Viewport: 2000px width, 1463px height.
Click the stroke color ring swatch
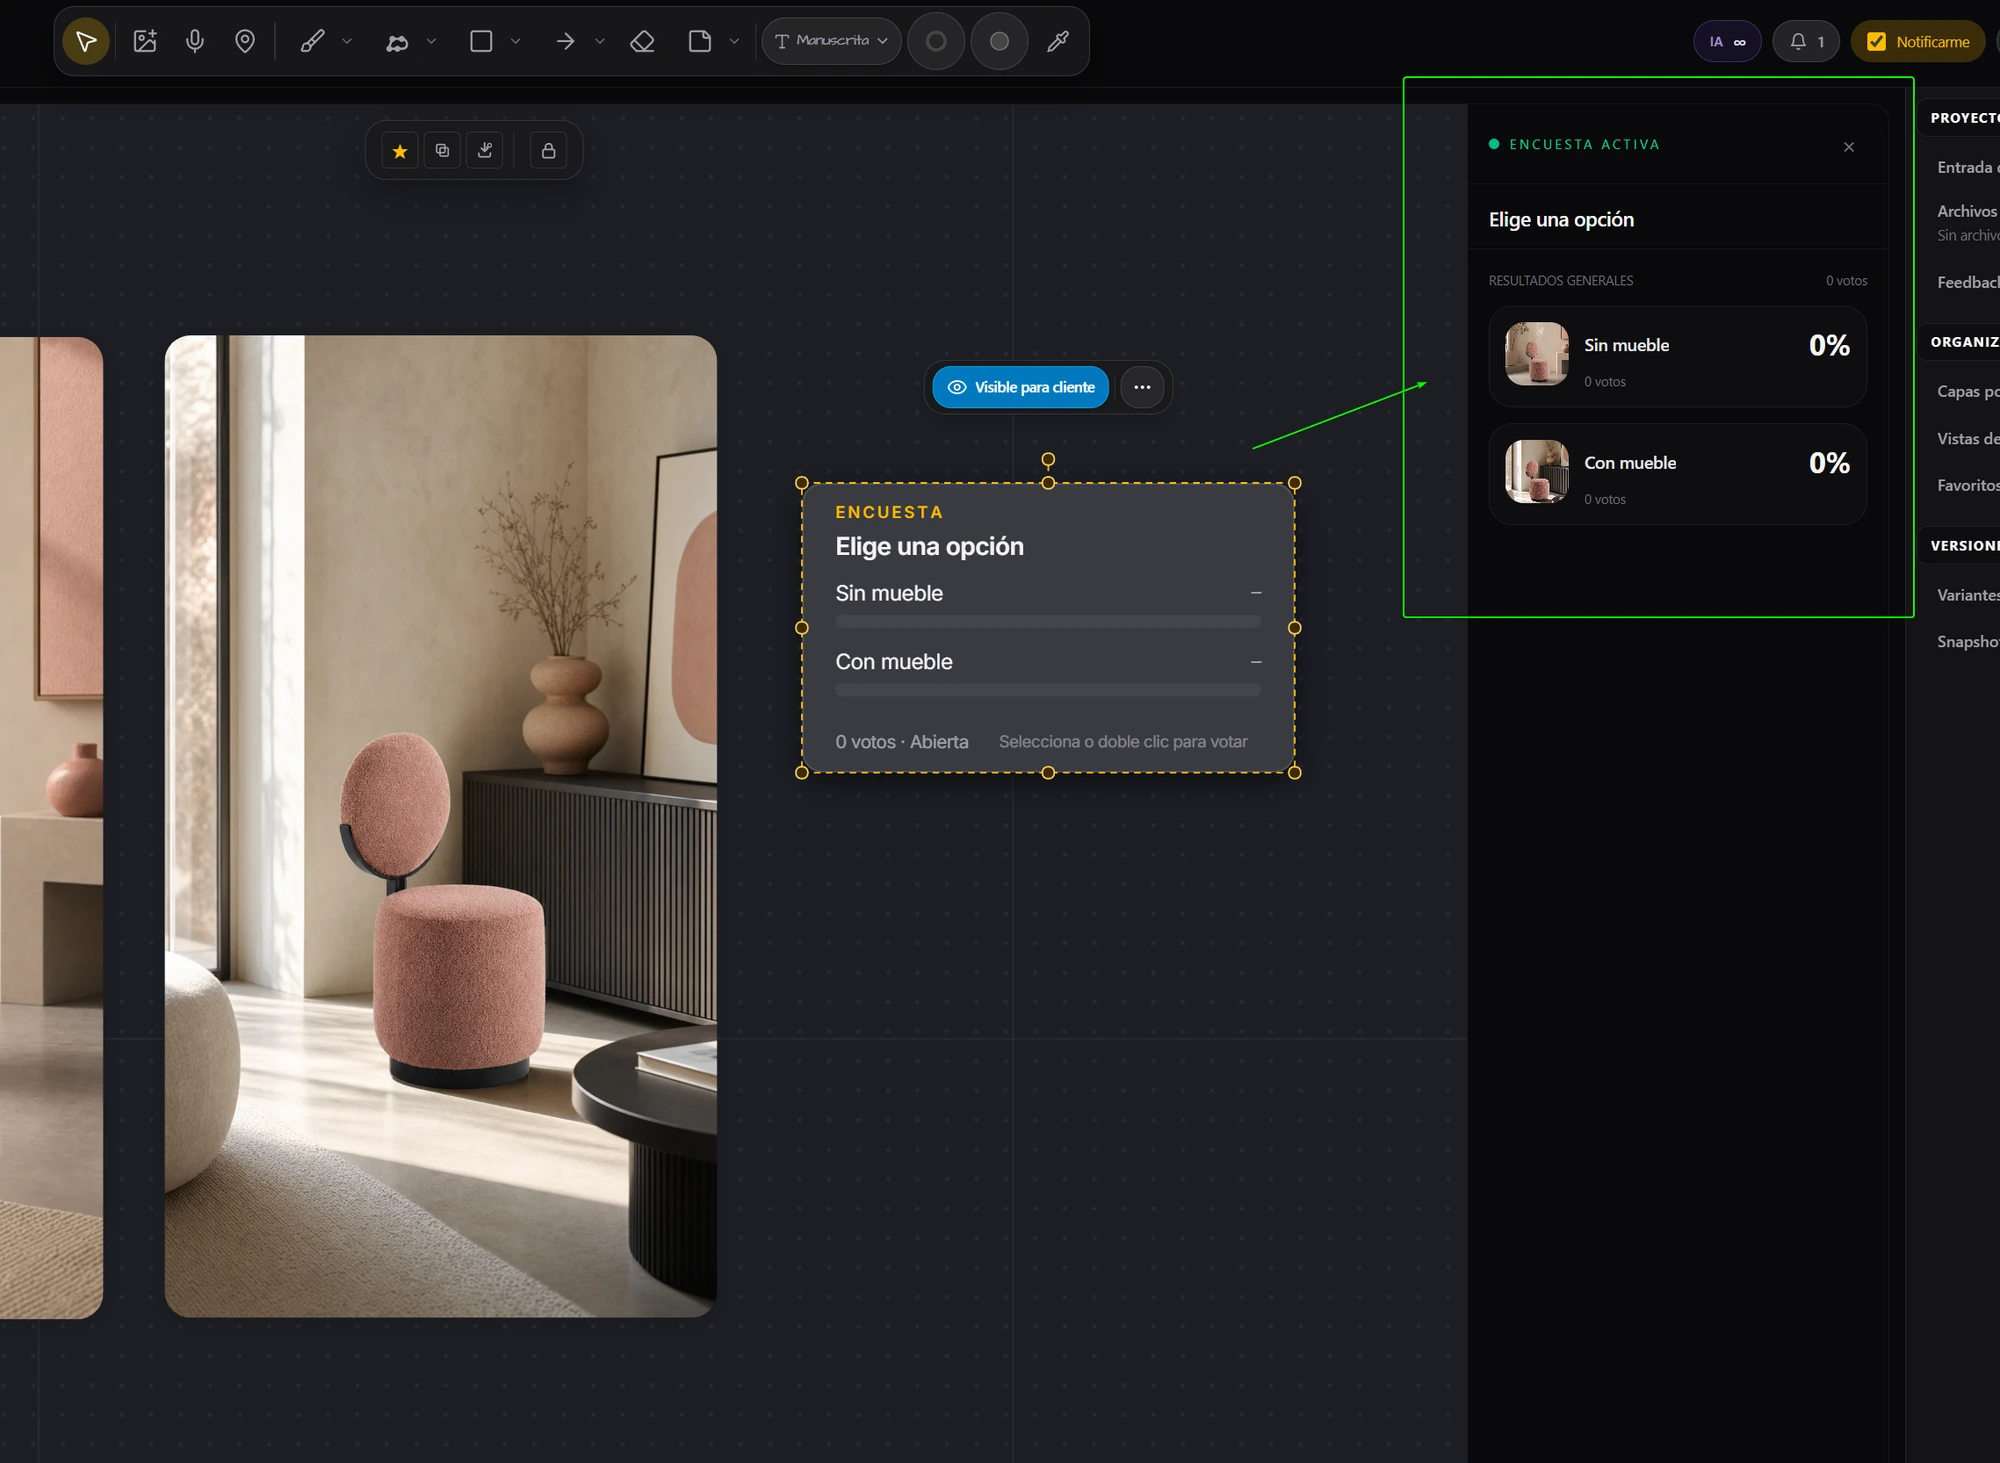(x=936, y=41)
